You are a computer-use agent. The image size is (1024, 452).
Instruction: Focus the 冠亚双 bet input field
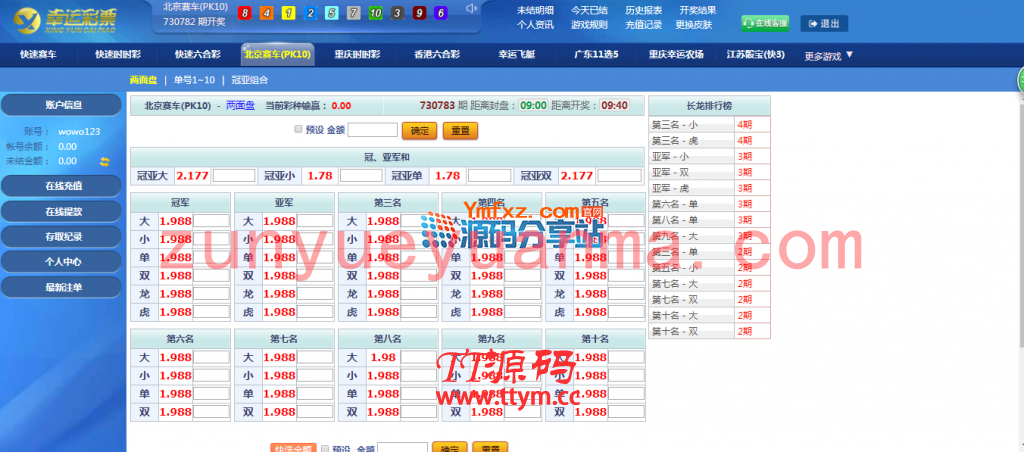(619, 175)
